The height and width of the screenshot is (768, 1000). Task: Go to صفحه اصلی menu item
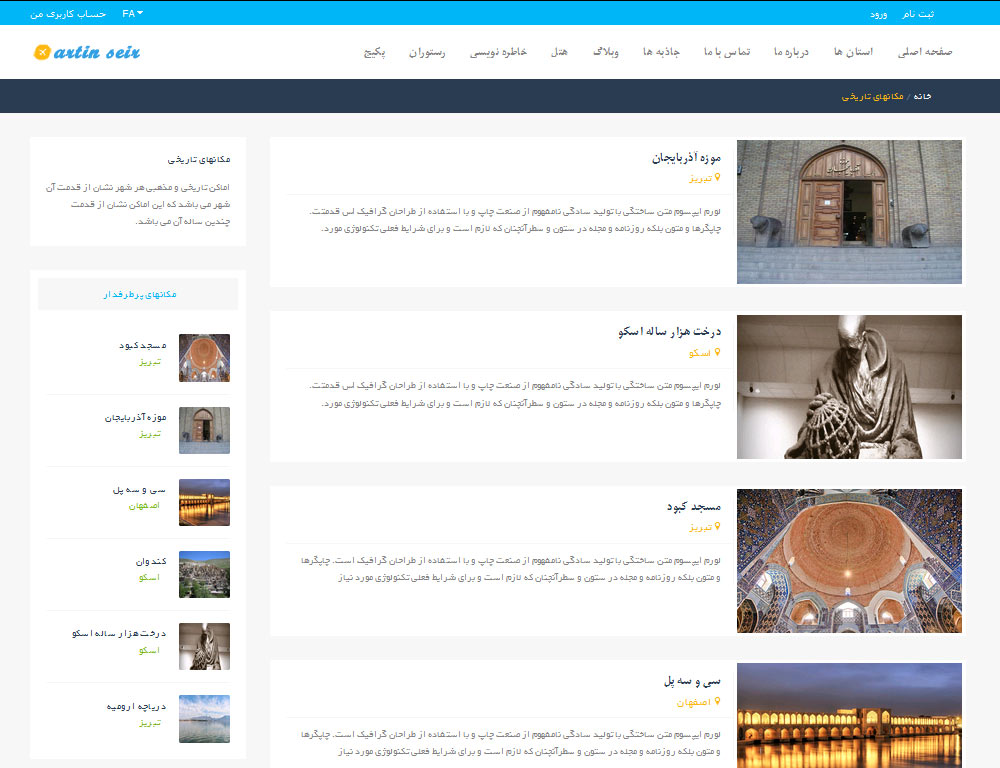(x=925, y=52)
